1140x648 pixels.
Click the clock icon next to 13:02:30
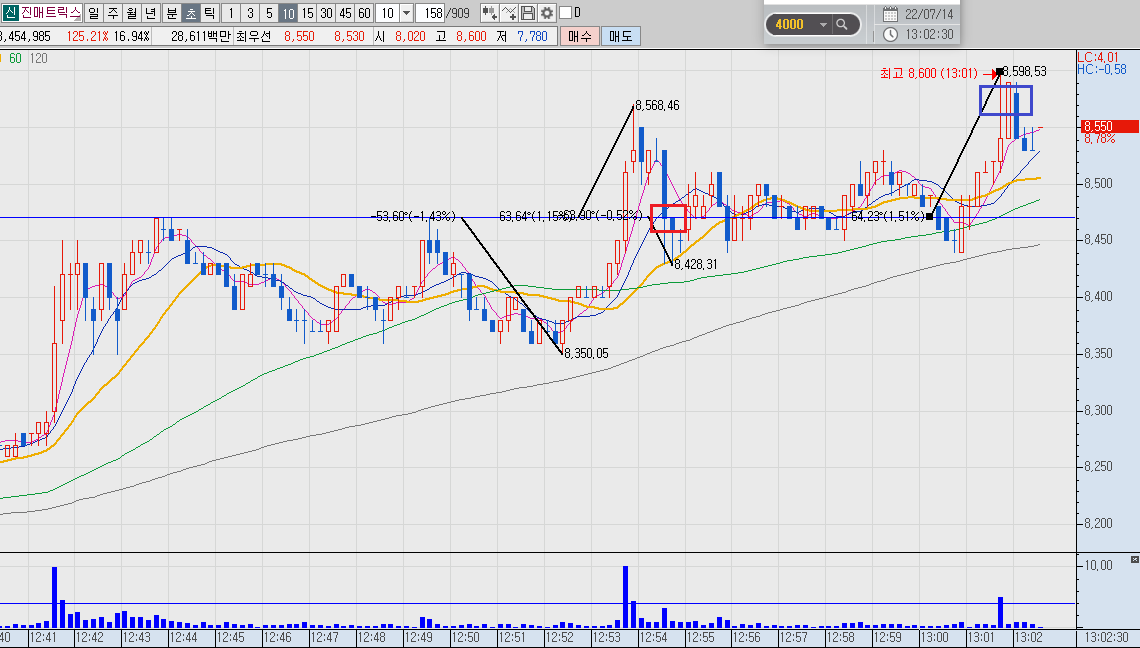point(890,34)
